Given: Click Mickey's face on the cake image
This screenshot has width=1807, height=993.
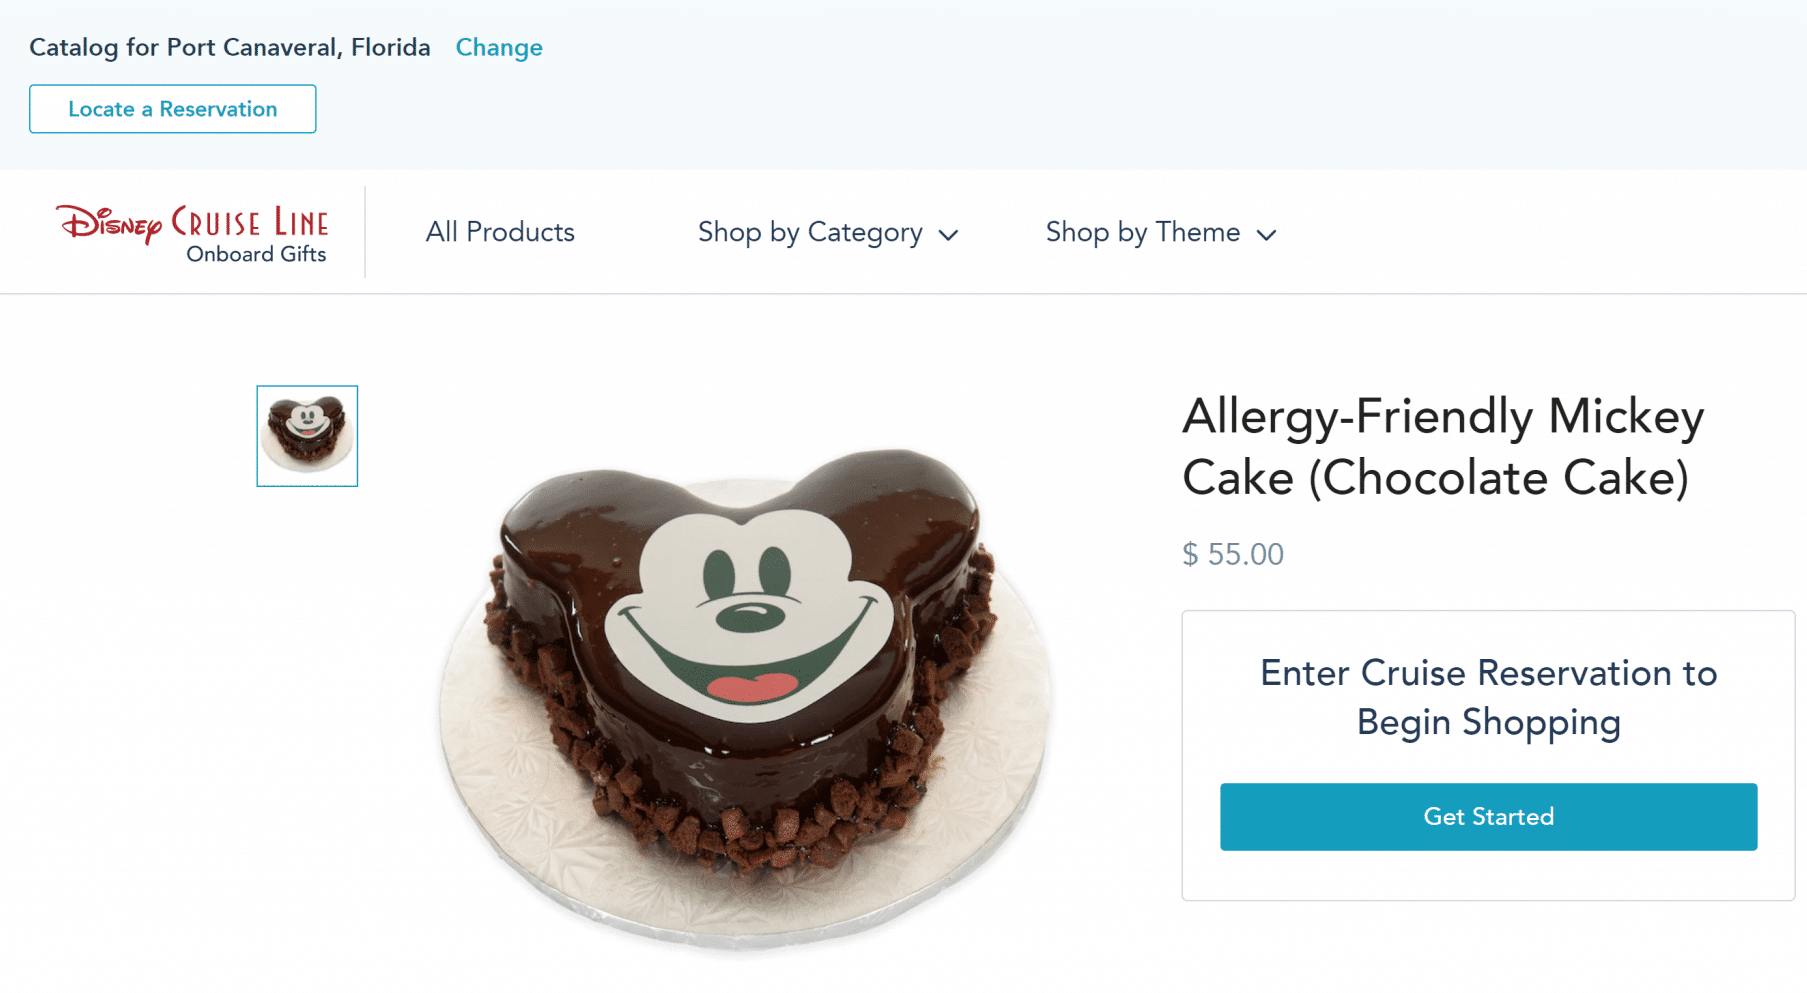Looking at the screenshot, I should (x=750, y=615).
